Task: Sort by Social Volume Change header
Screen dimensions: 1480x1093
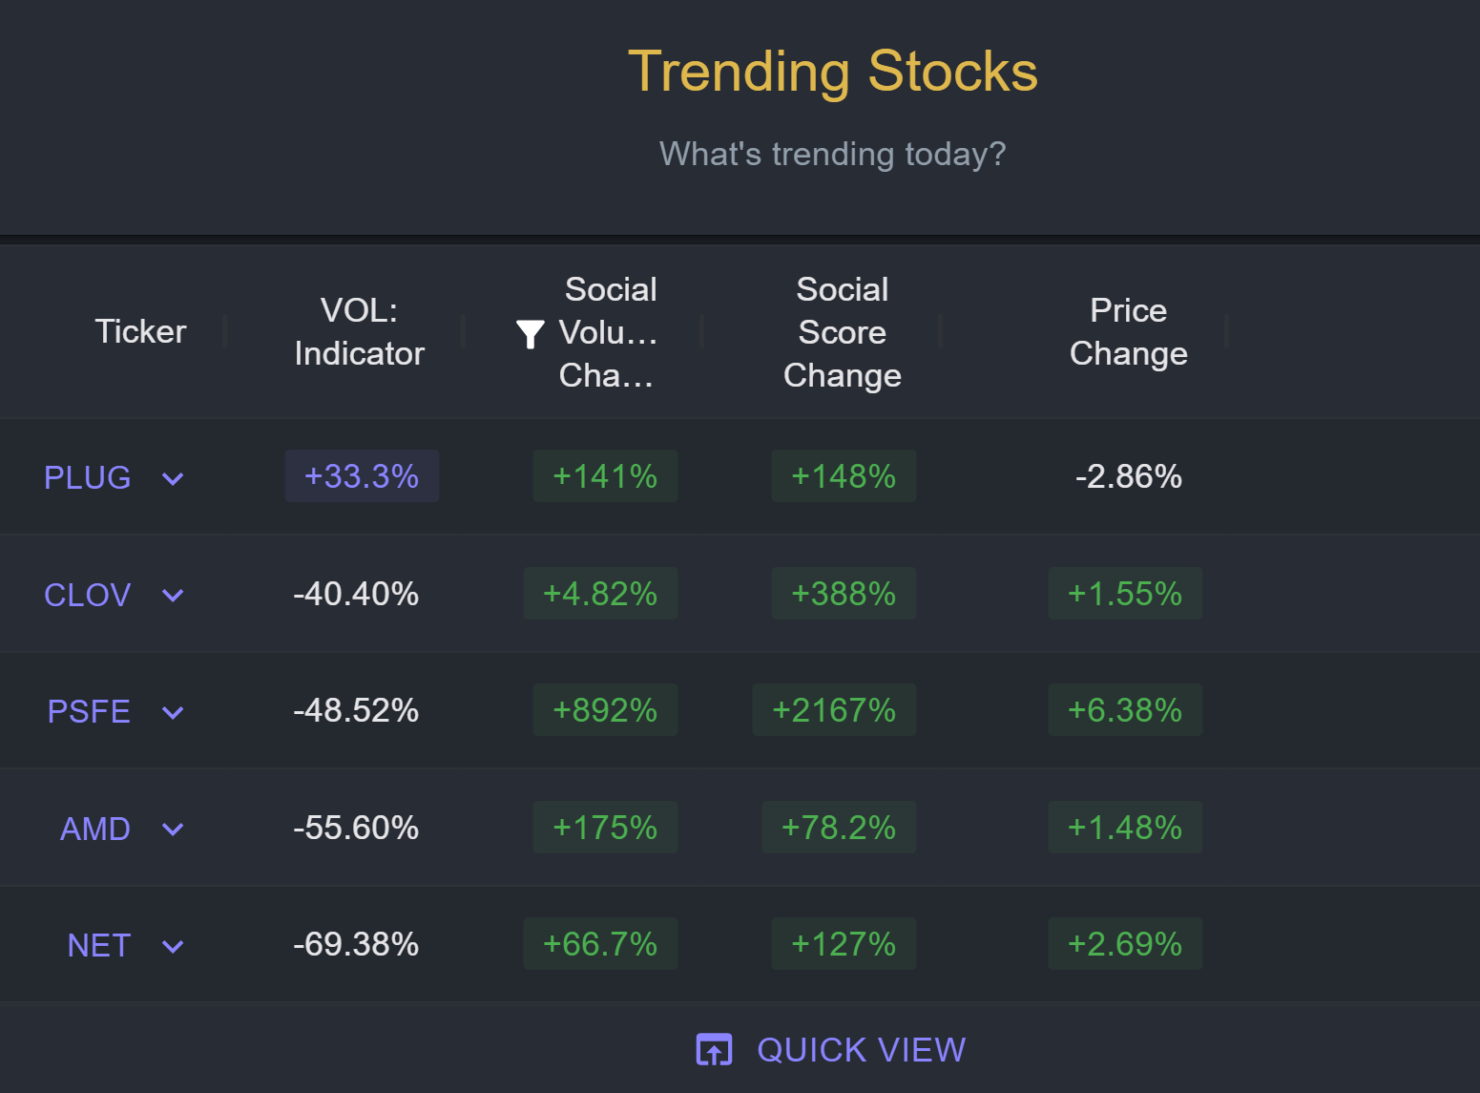Action: pos(608,332)
